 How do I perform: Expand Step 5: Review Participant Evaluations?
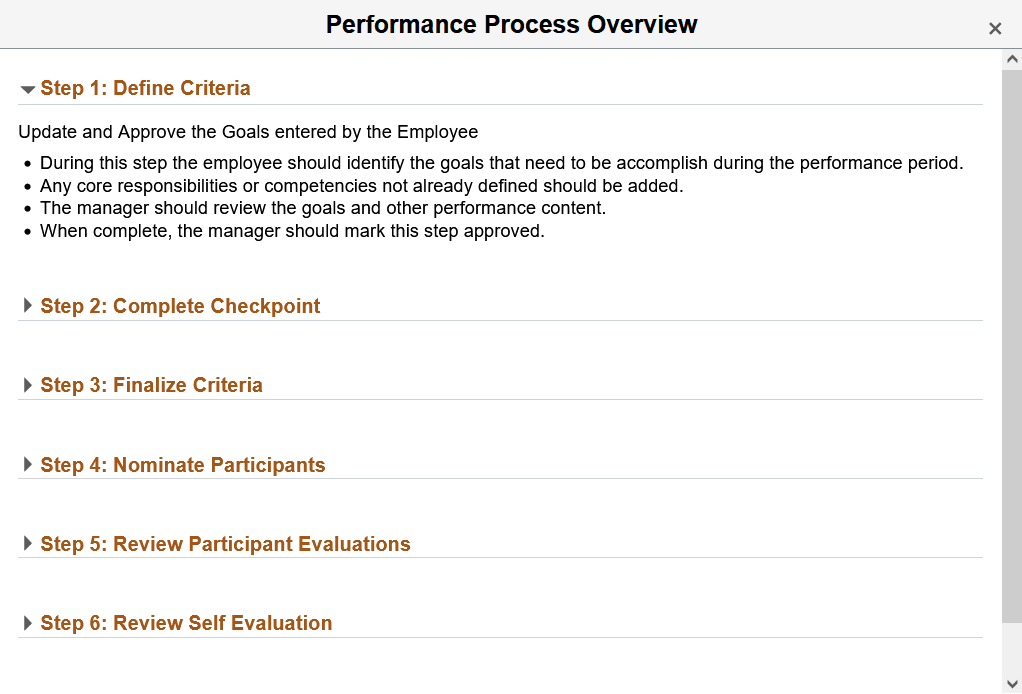pyautogui.click(x=27, y=543)
